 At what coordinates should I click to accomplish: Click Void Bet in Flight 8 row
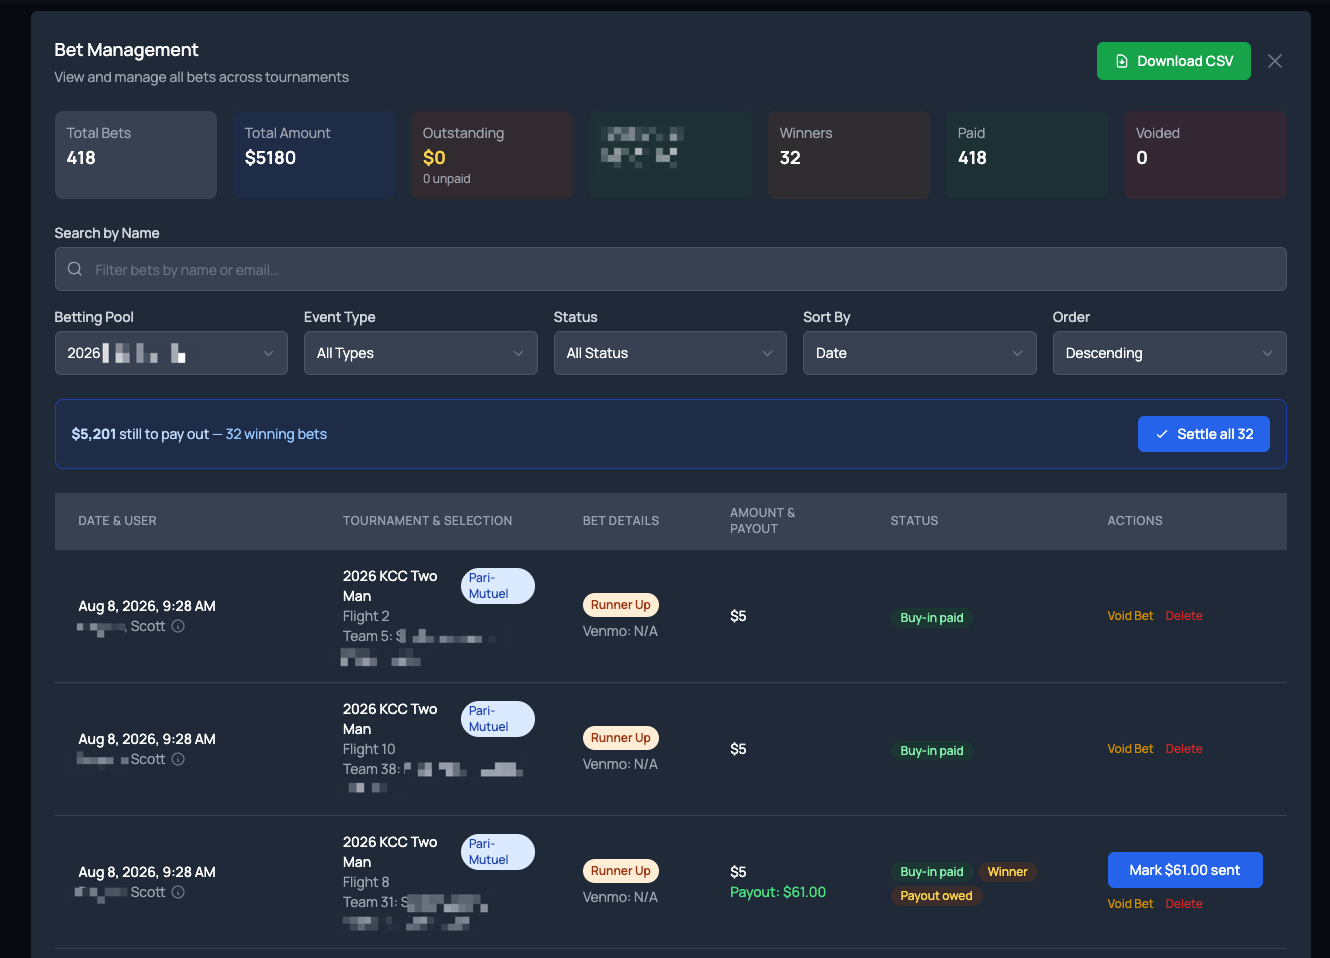click(x=1130, y=904)
